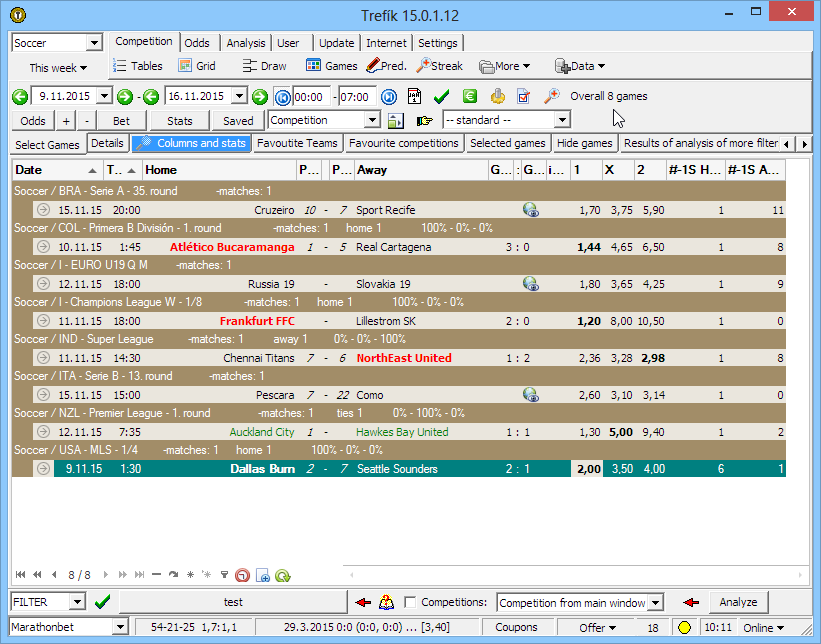Open the Streak tool
The image size is (821, 644).
[x=440, y=66]
